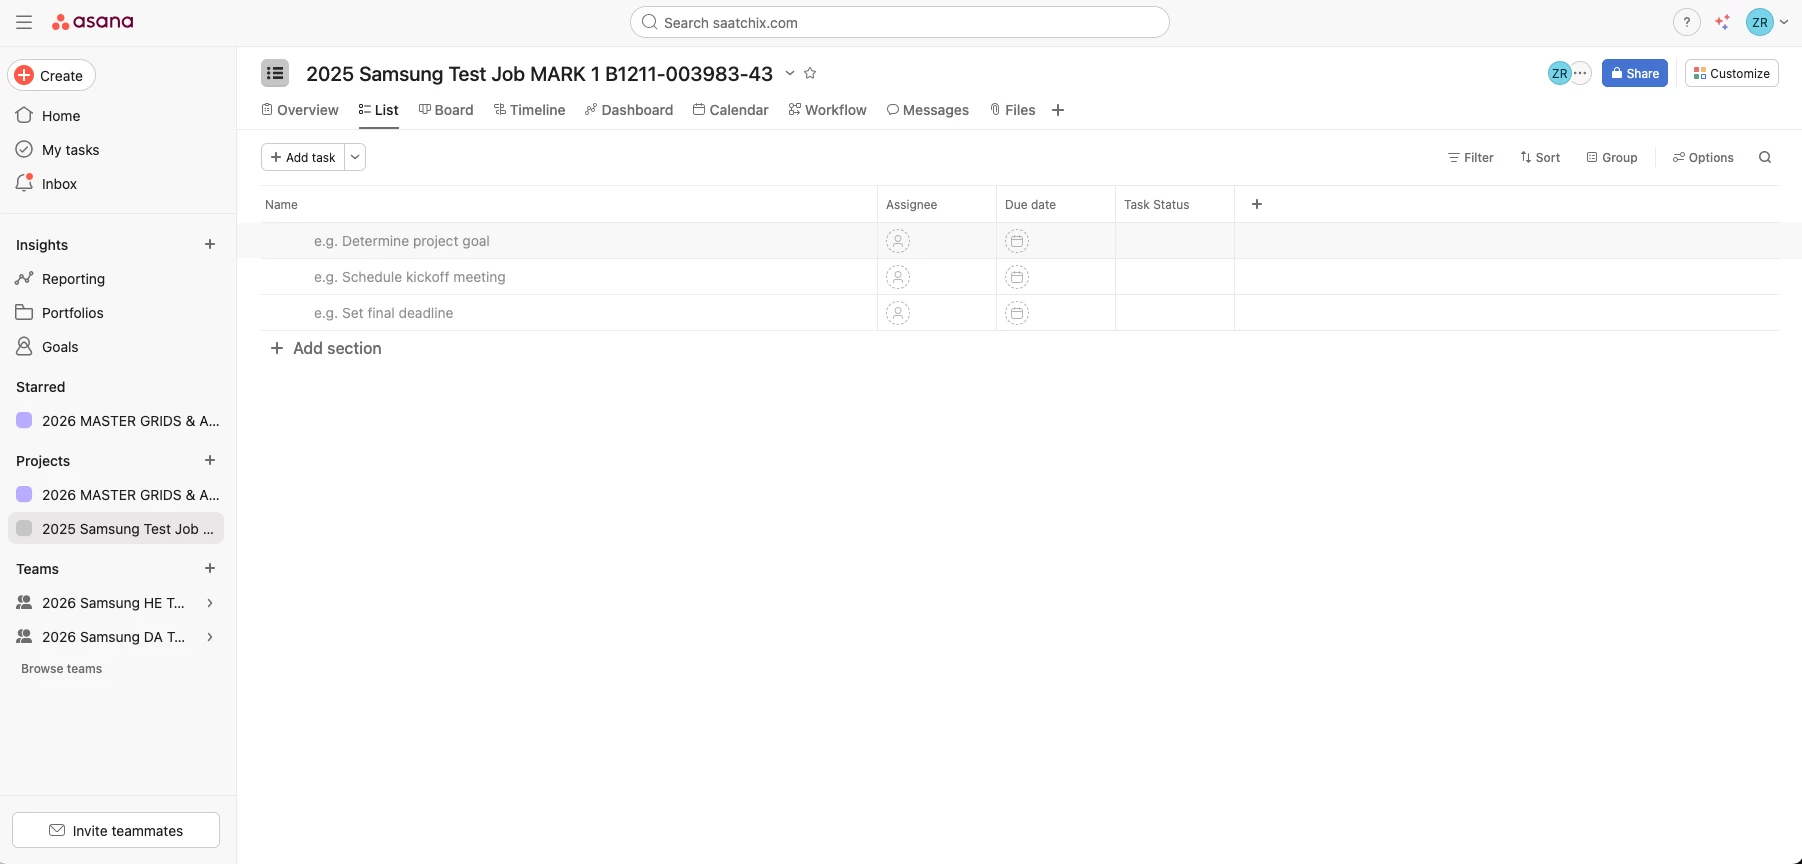Add a team with the Teams plus icon
The width and height of the screenshot is (1802, 864).
pyautogui.click(x=210, y=568)
